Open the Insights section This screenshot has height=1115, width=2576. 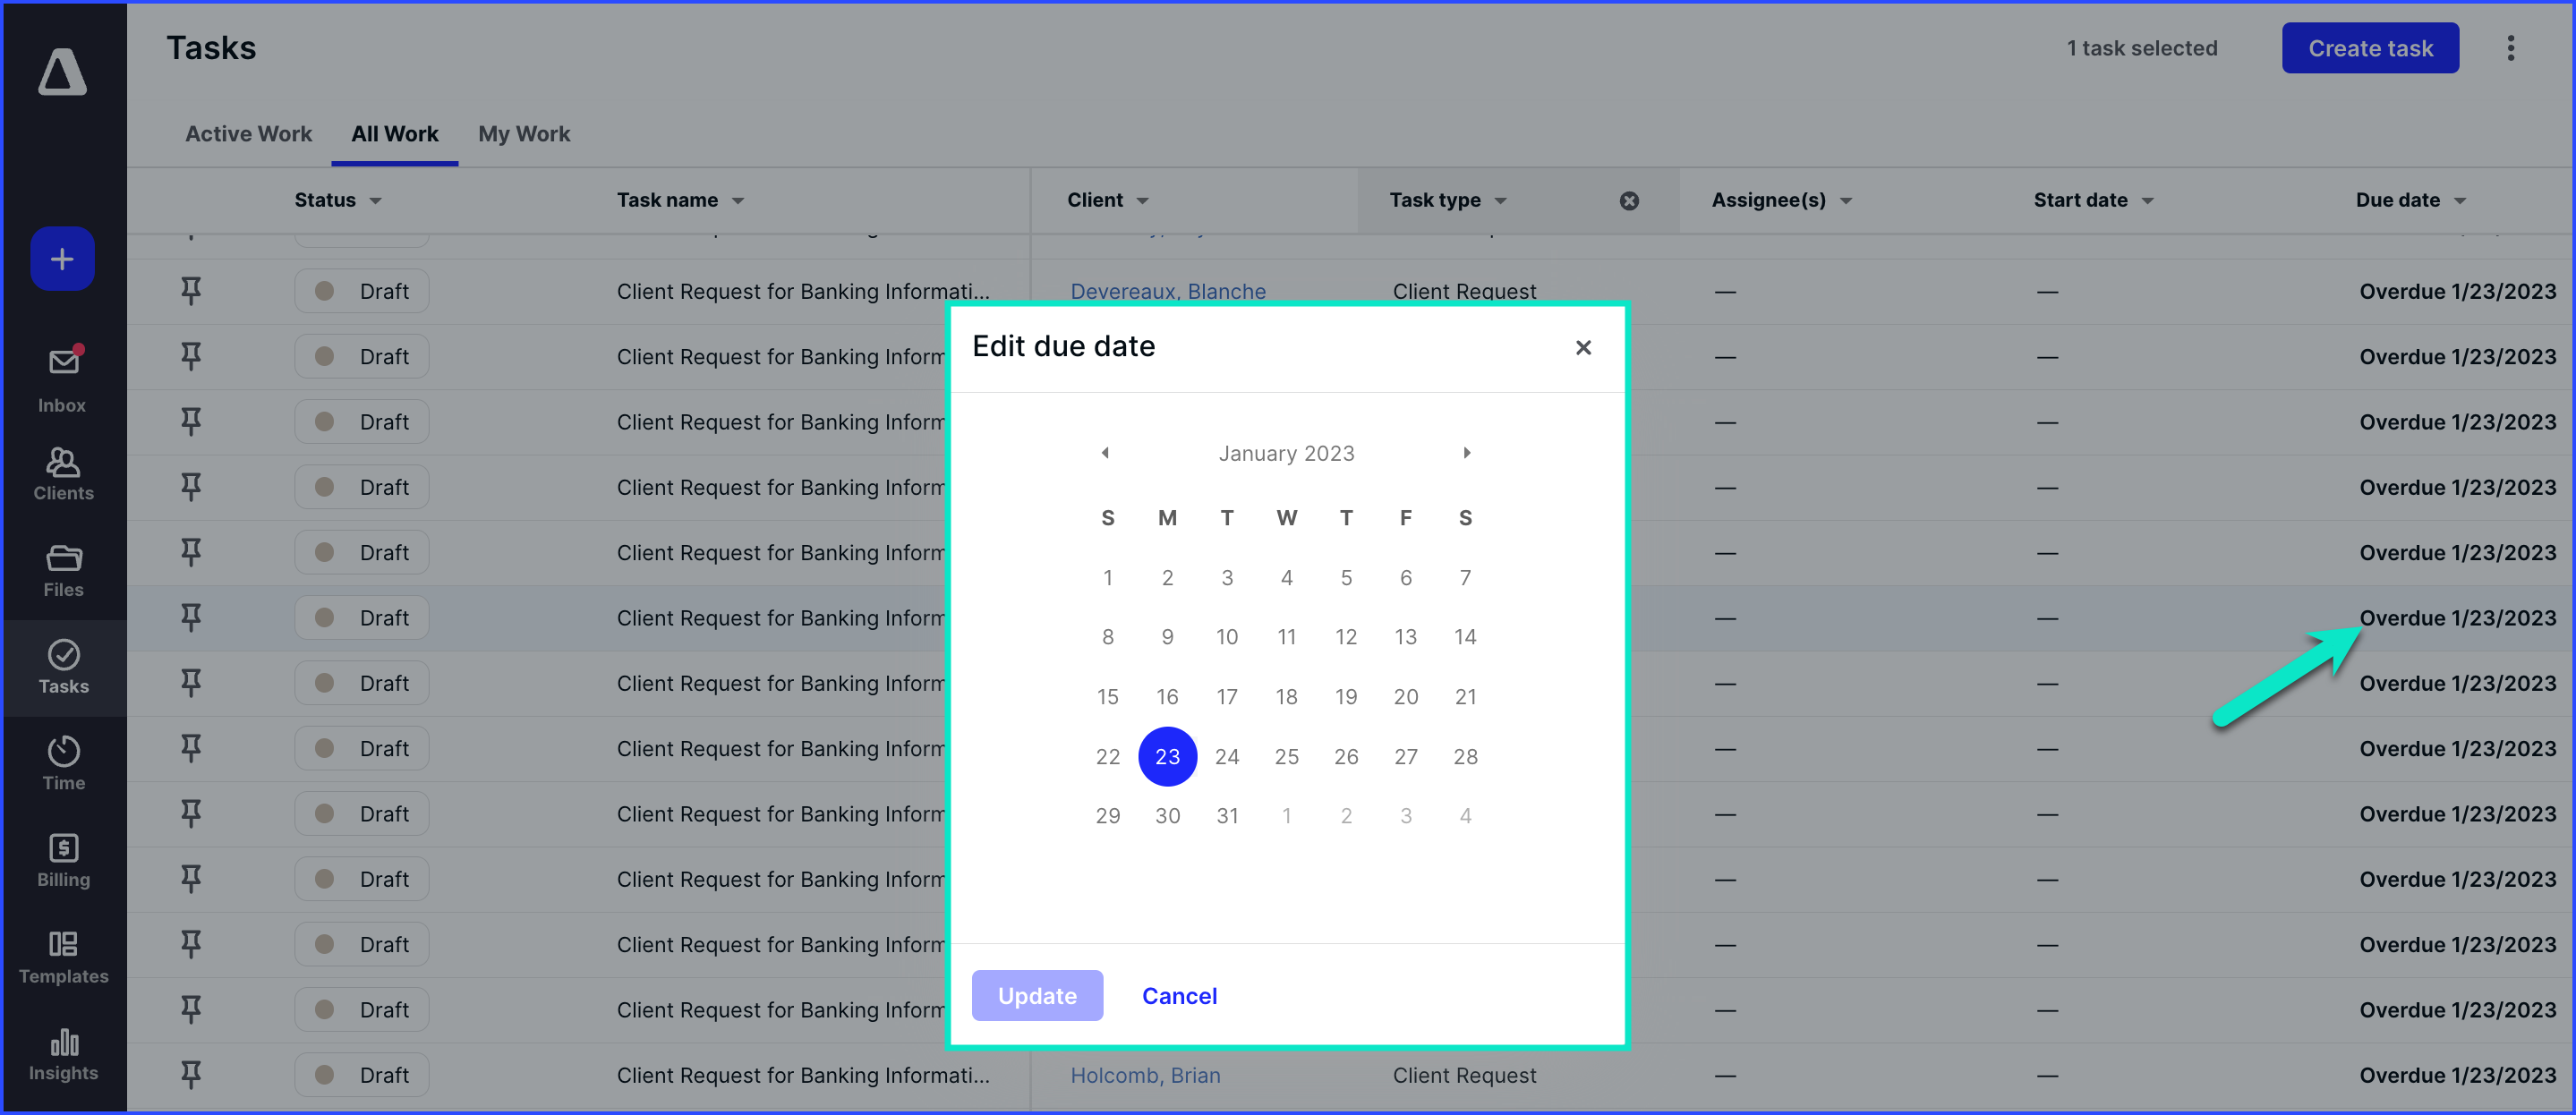coord(63,1055)
